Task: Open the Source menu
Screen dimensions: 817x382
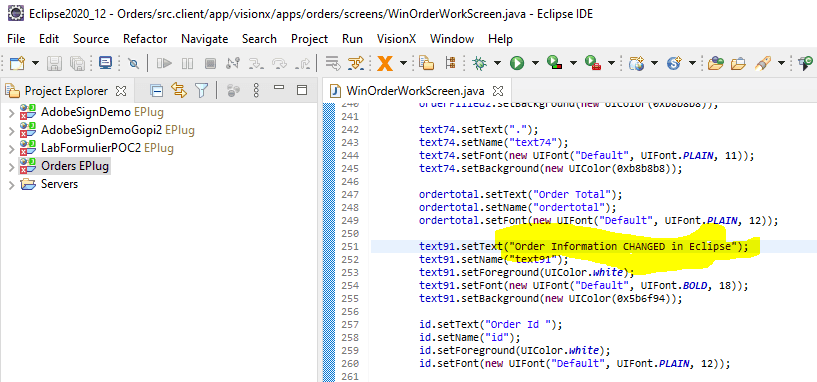Action: click(91, 39)
